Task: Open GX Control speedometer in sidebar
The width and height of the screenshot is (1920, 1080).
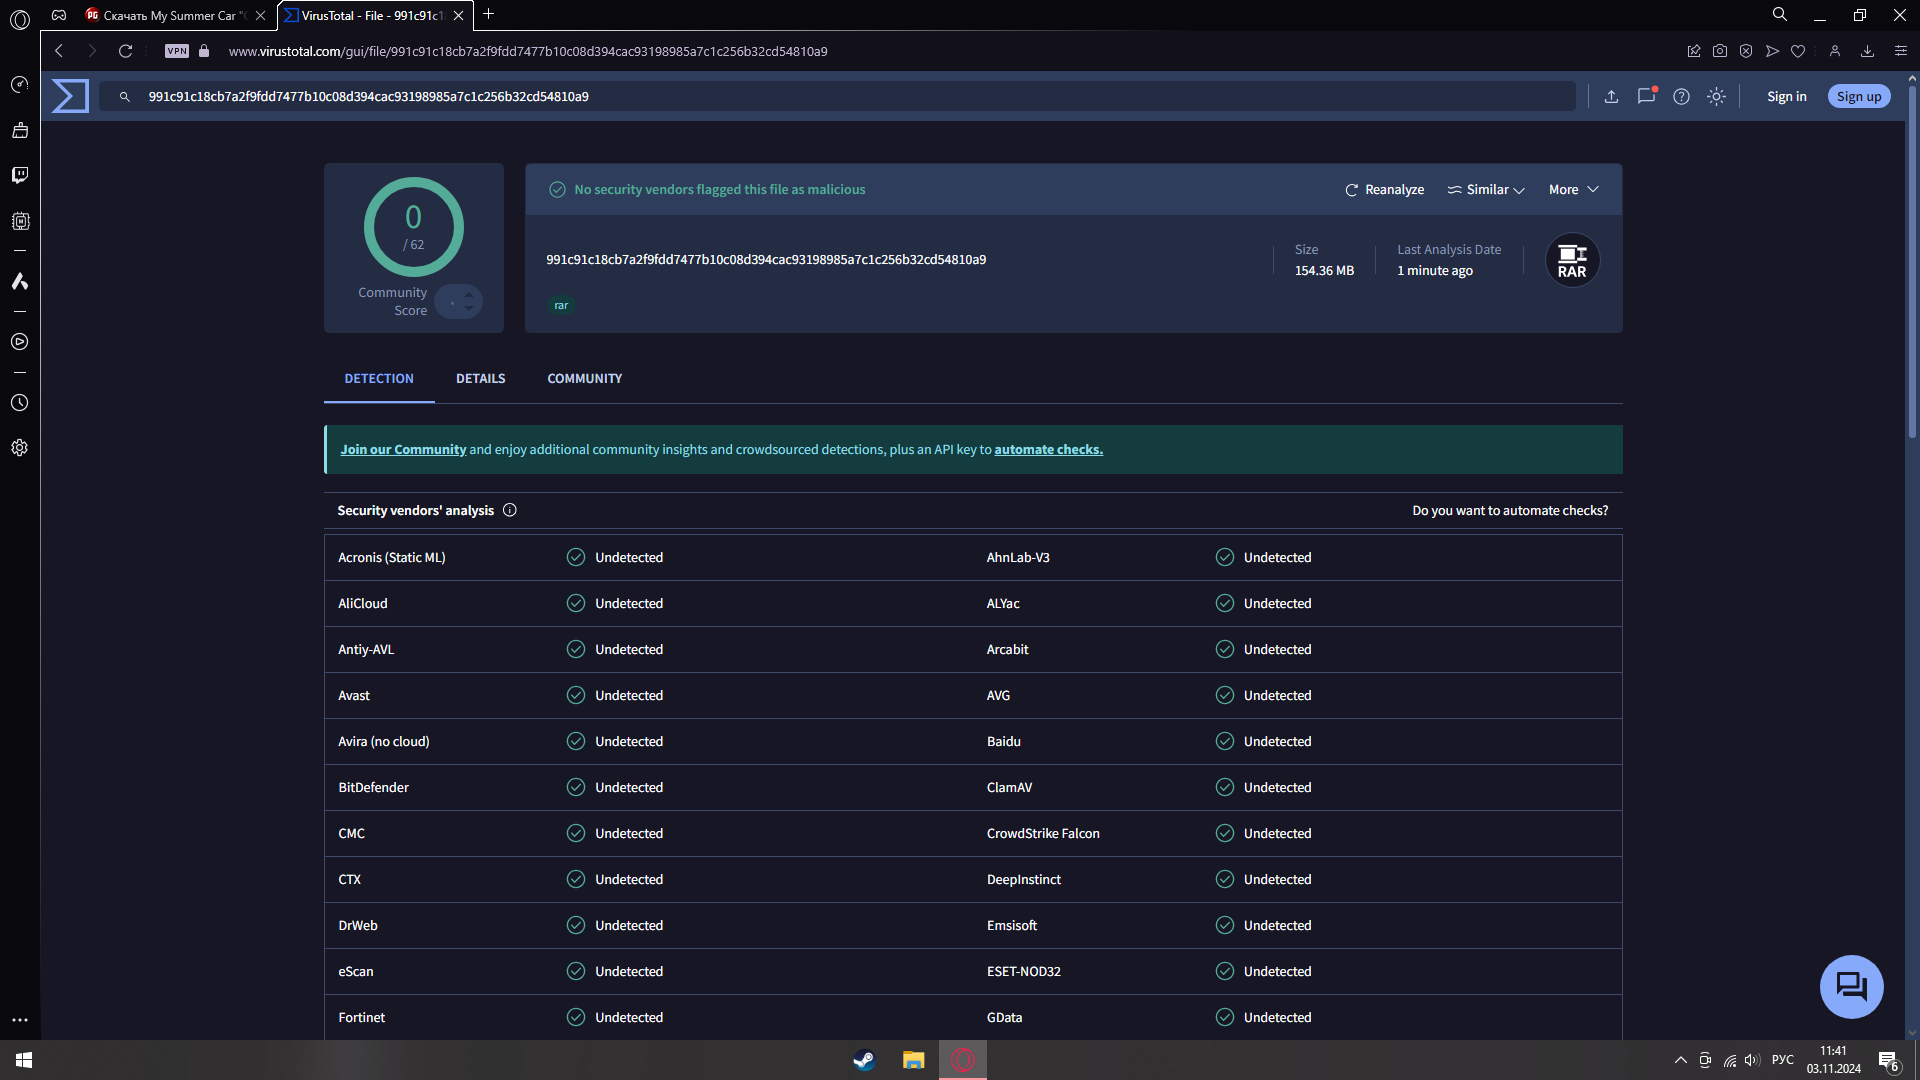Action: [20, 84]
